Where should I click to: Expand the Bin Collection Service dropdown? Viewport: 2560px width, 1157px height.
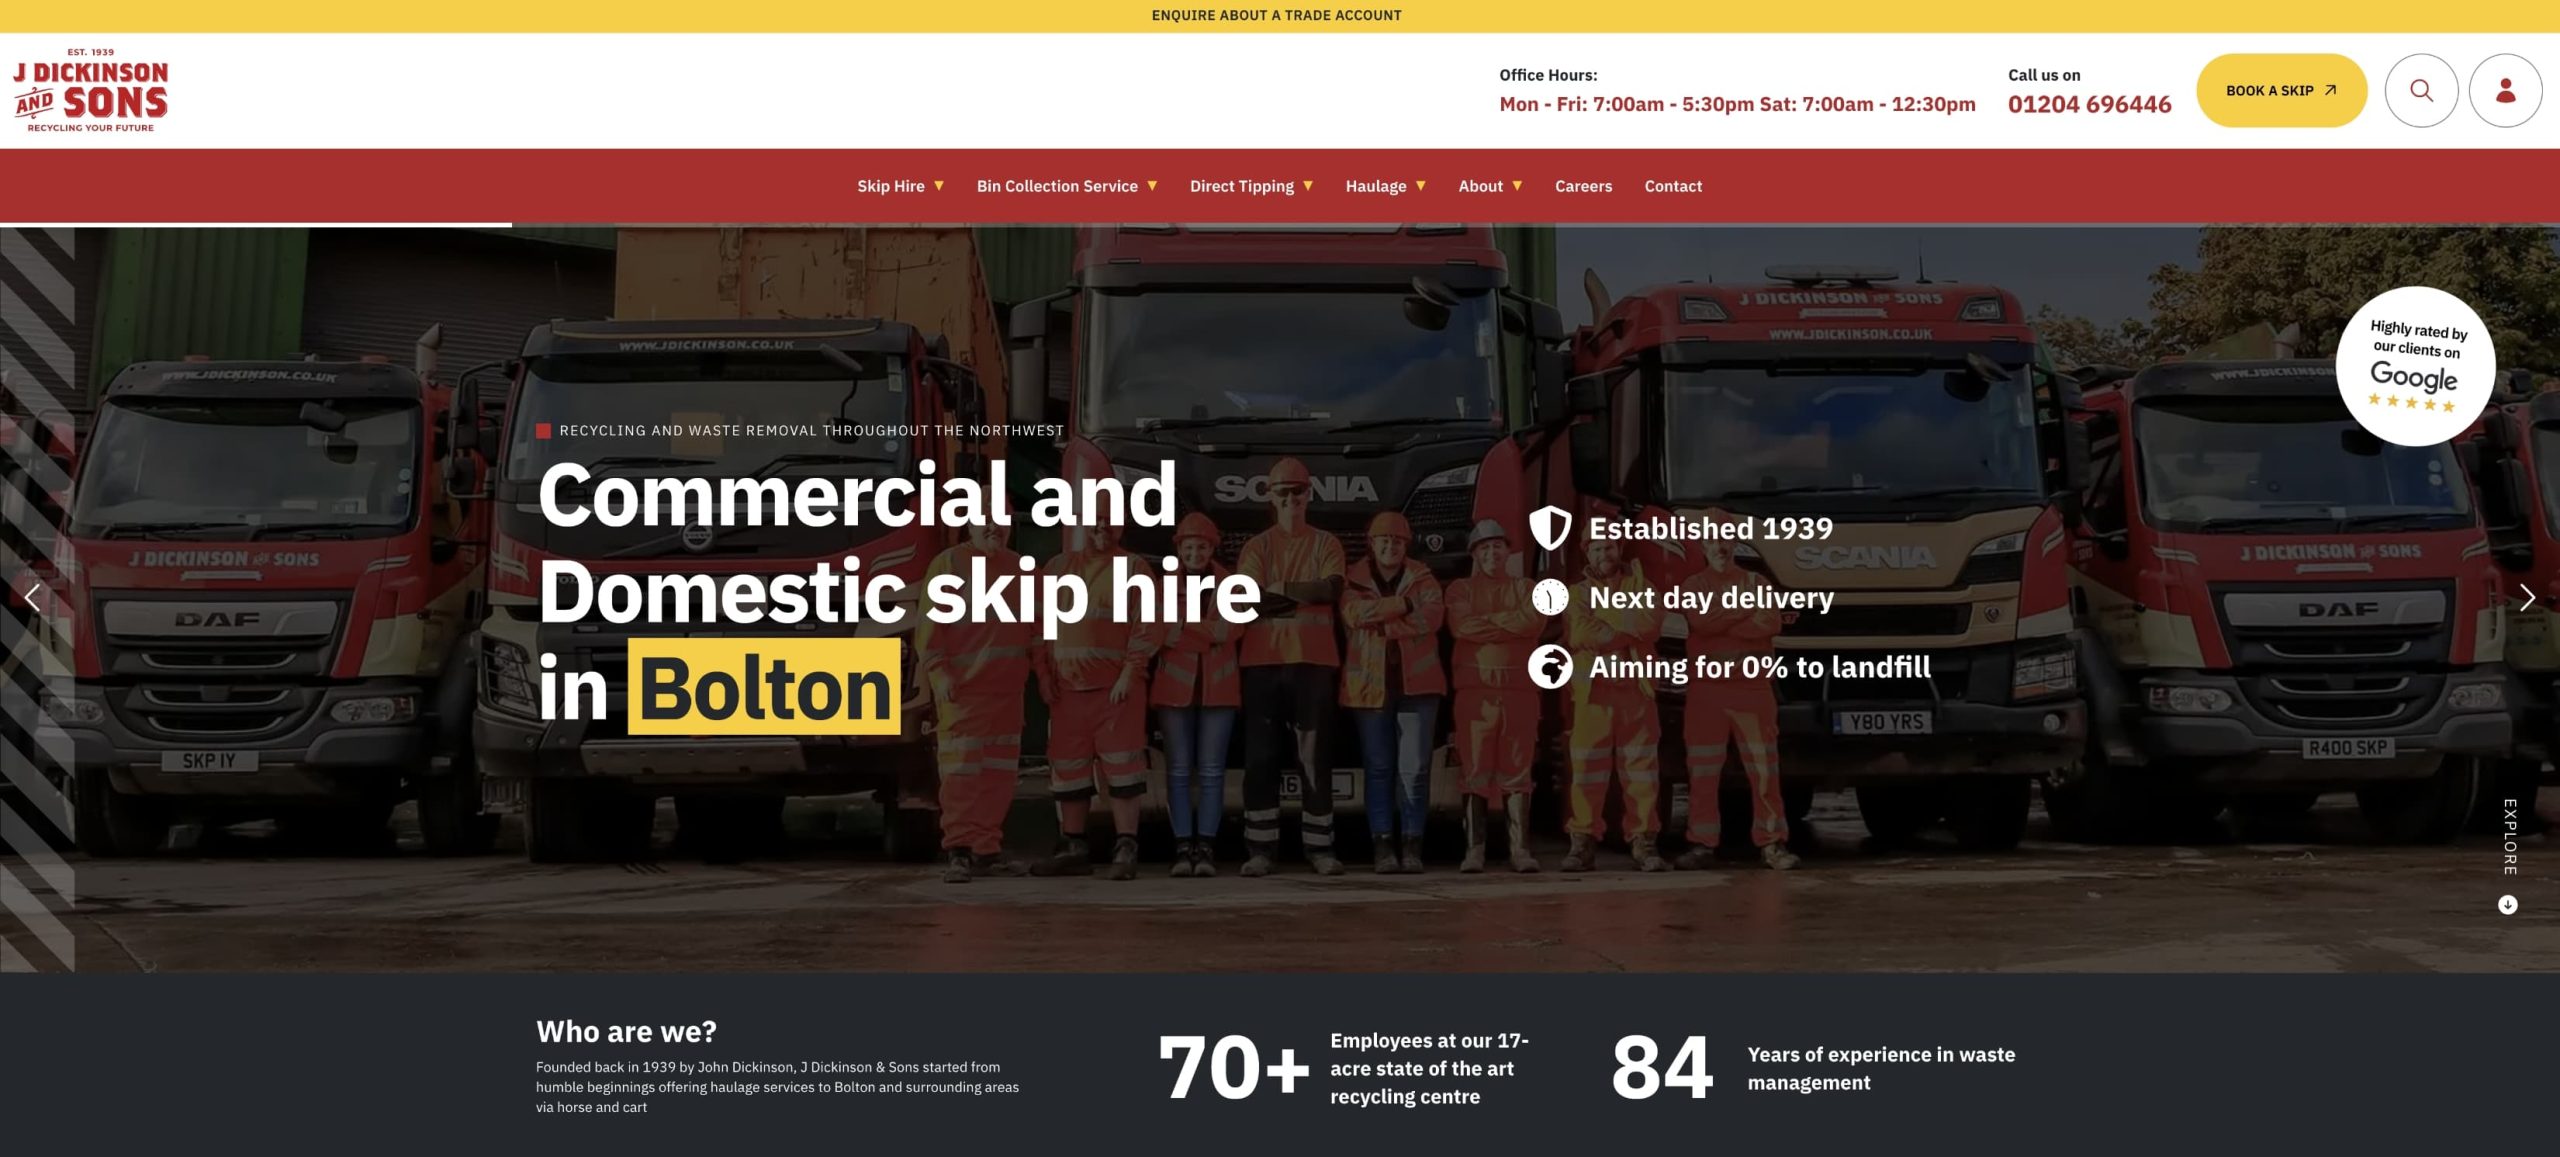pyautogui.click(x=1067, y=186)
